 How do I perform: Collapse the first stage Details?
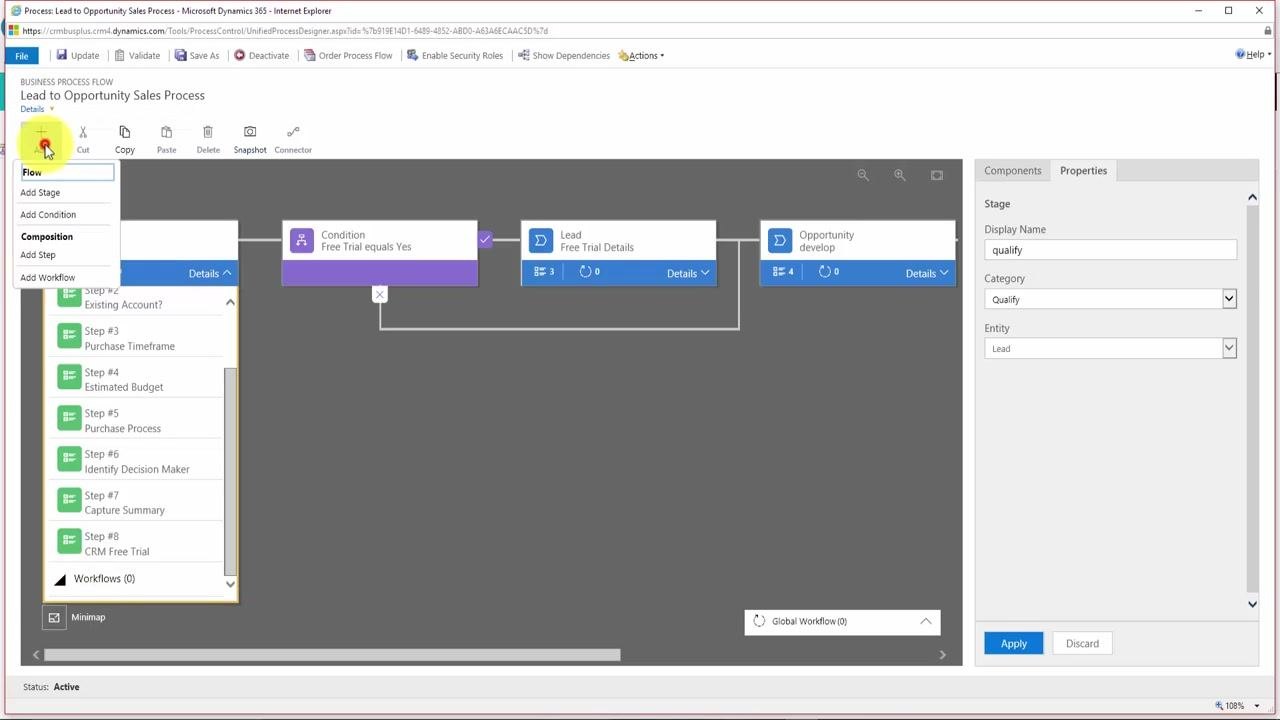point(210,273)
